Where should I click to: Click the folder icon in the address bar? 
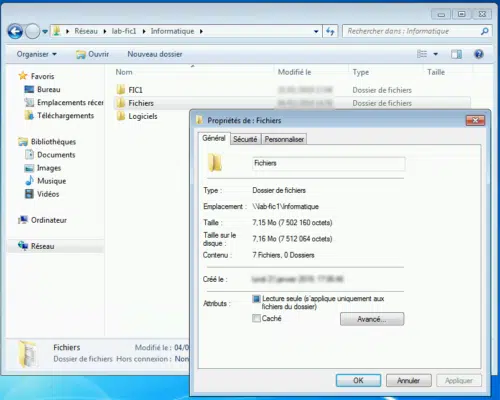[x=57, y=31]
